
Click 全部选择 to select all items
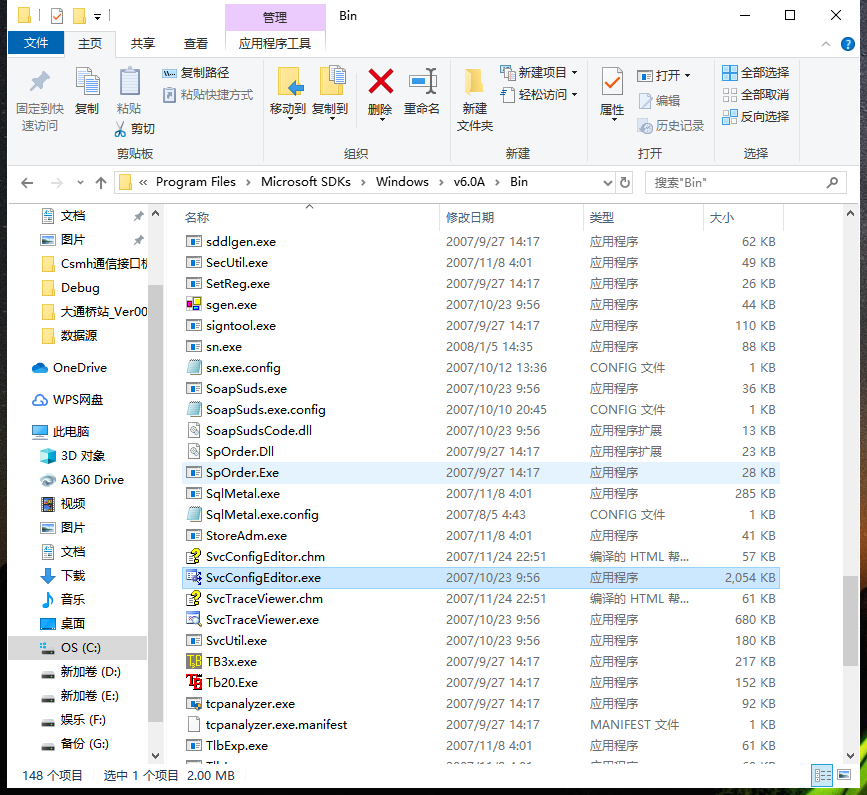click(x=757, y=72)
